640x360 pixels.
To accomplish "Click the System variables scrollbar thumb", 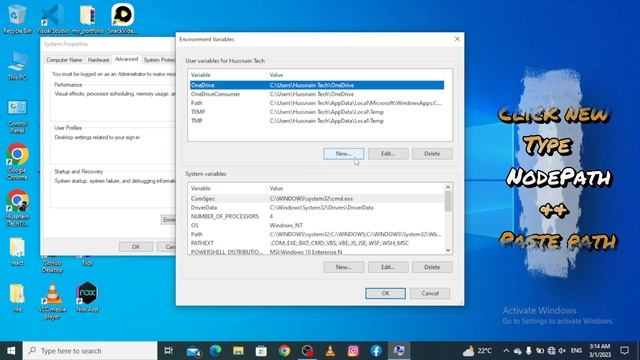I will coord(448,202).
